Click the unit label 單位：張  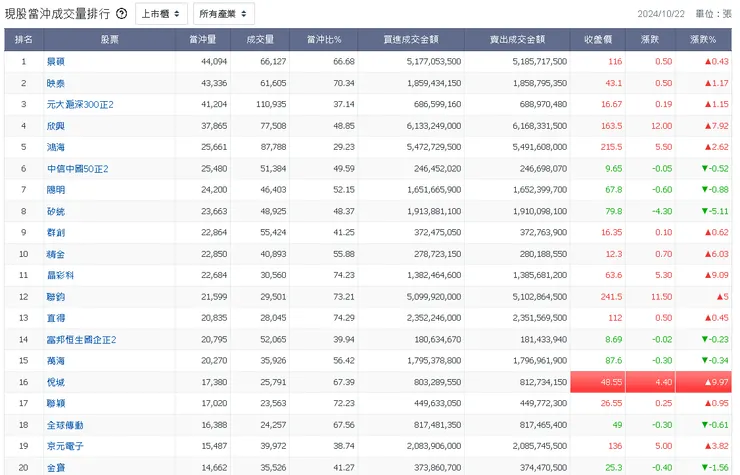pos(714,14)
